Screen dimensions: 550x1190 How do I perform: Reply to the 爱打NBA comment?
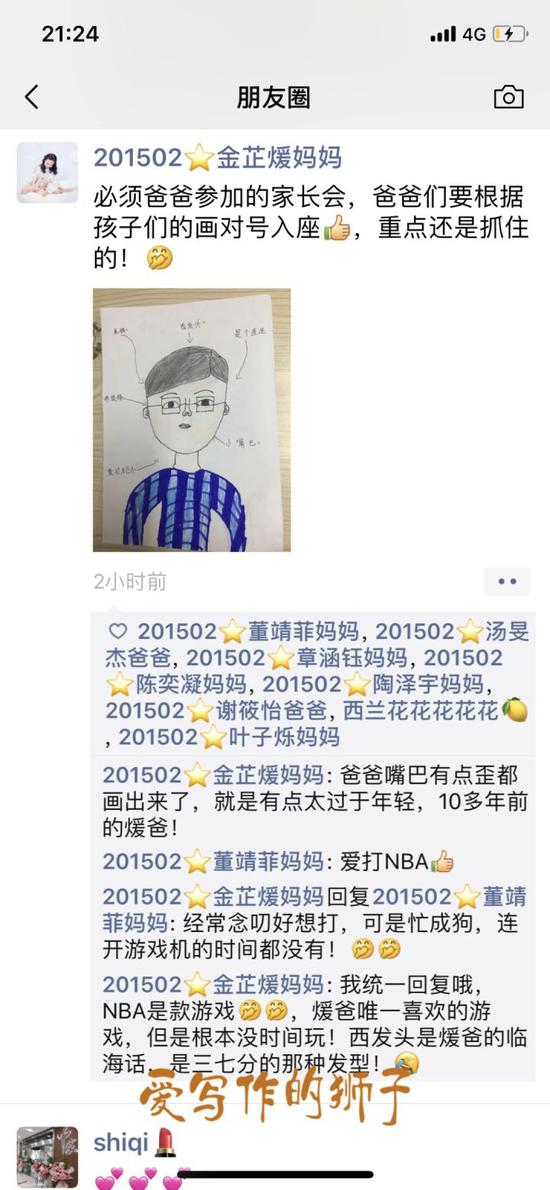[278, 861]
